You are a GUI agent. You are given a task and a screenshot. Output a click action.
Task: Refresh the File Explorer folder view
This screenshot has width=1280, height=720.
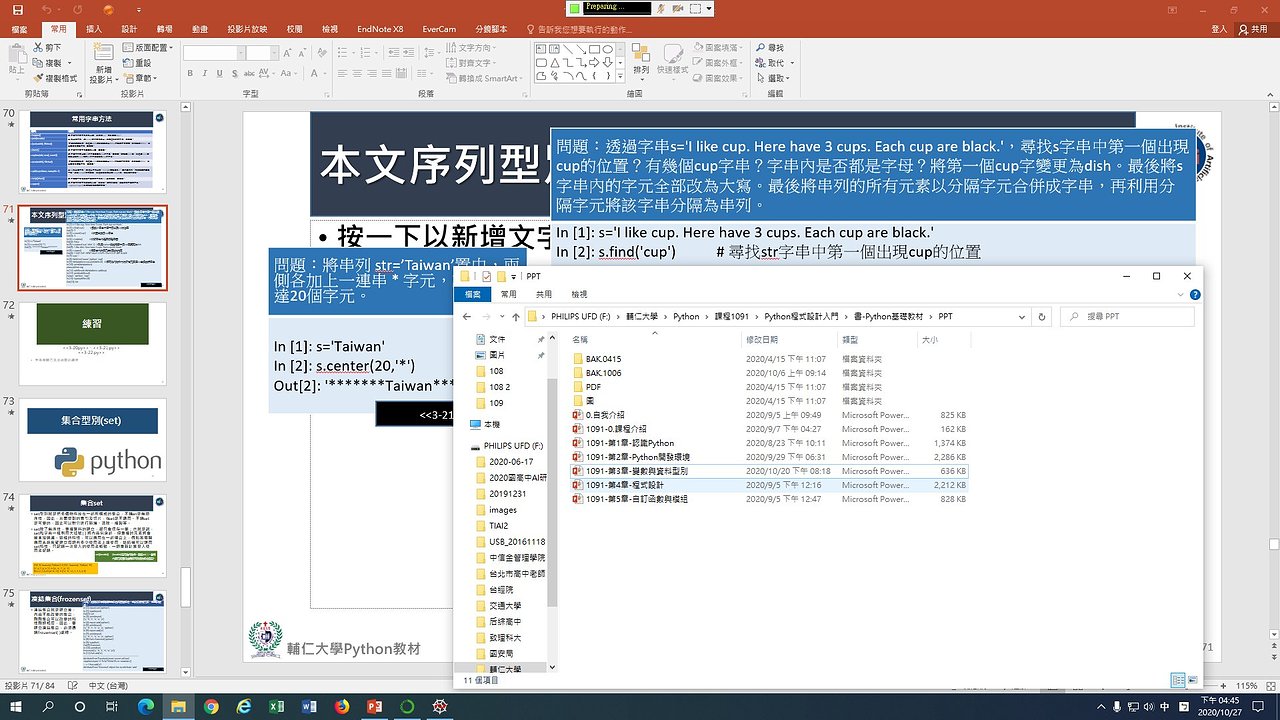pyautogui.click(x=1042, y=316)
